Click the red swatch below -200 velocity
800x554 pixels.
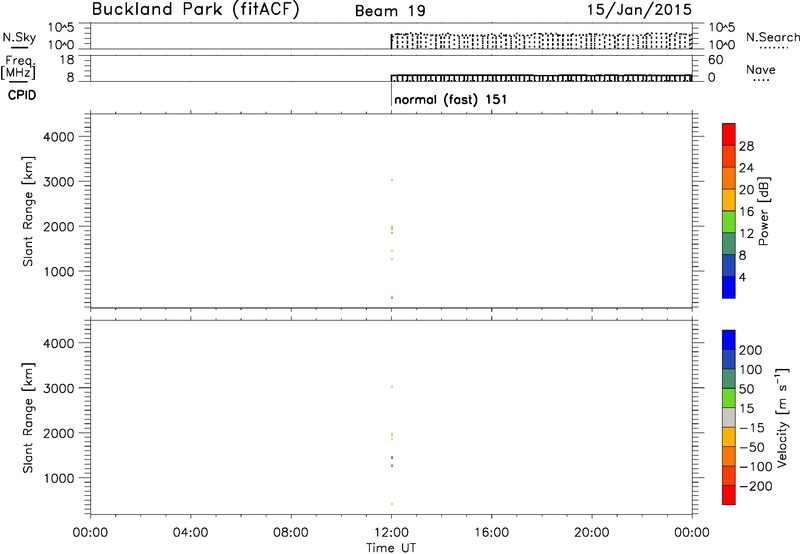729,495
